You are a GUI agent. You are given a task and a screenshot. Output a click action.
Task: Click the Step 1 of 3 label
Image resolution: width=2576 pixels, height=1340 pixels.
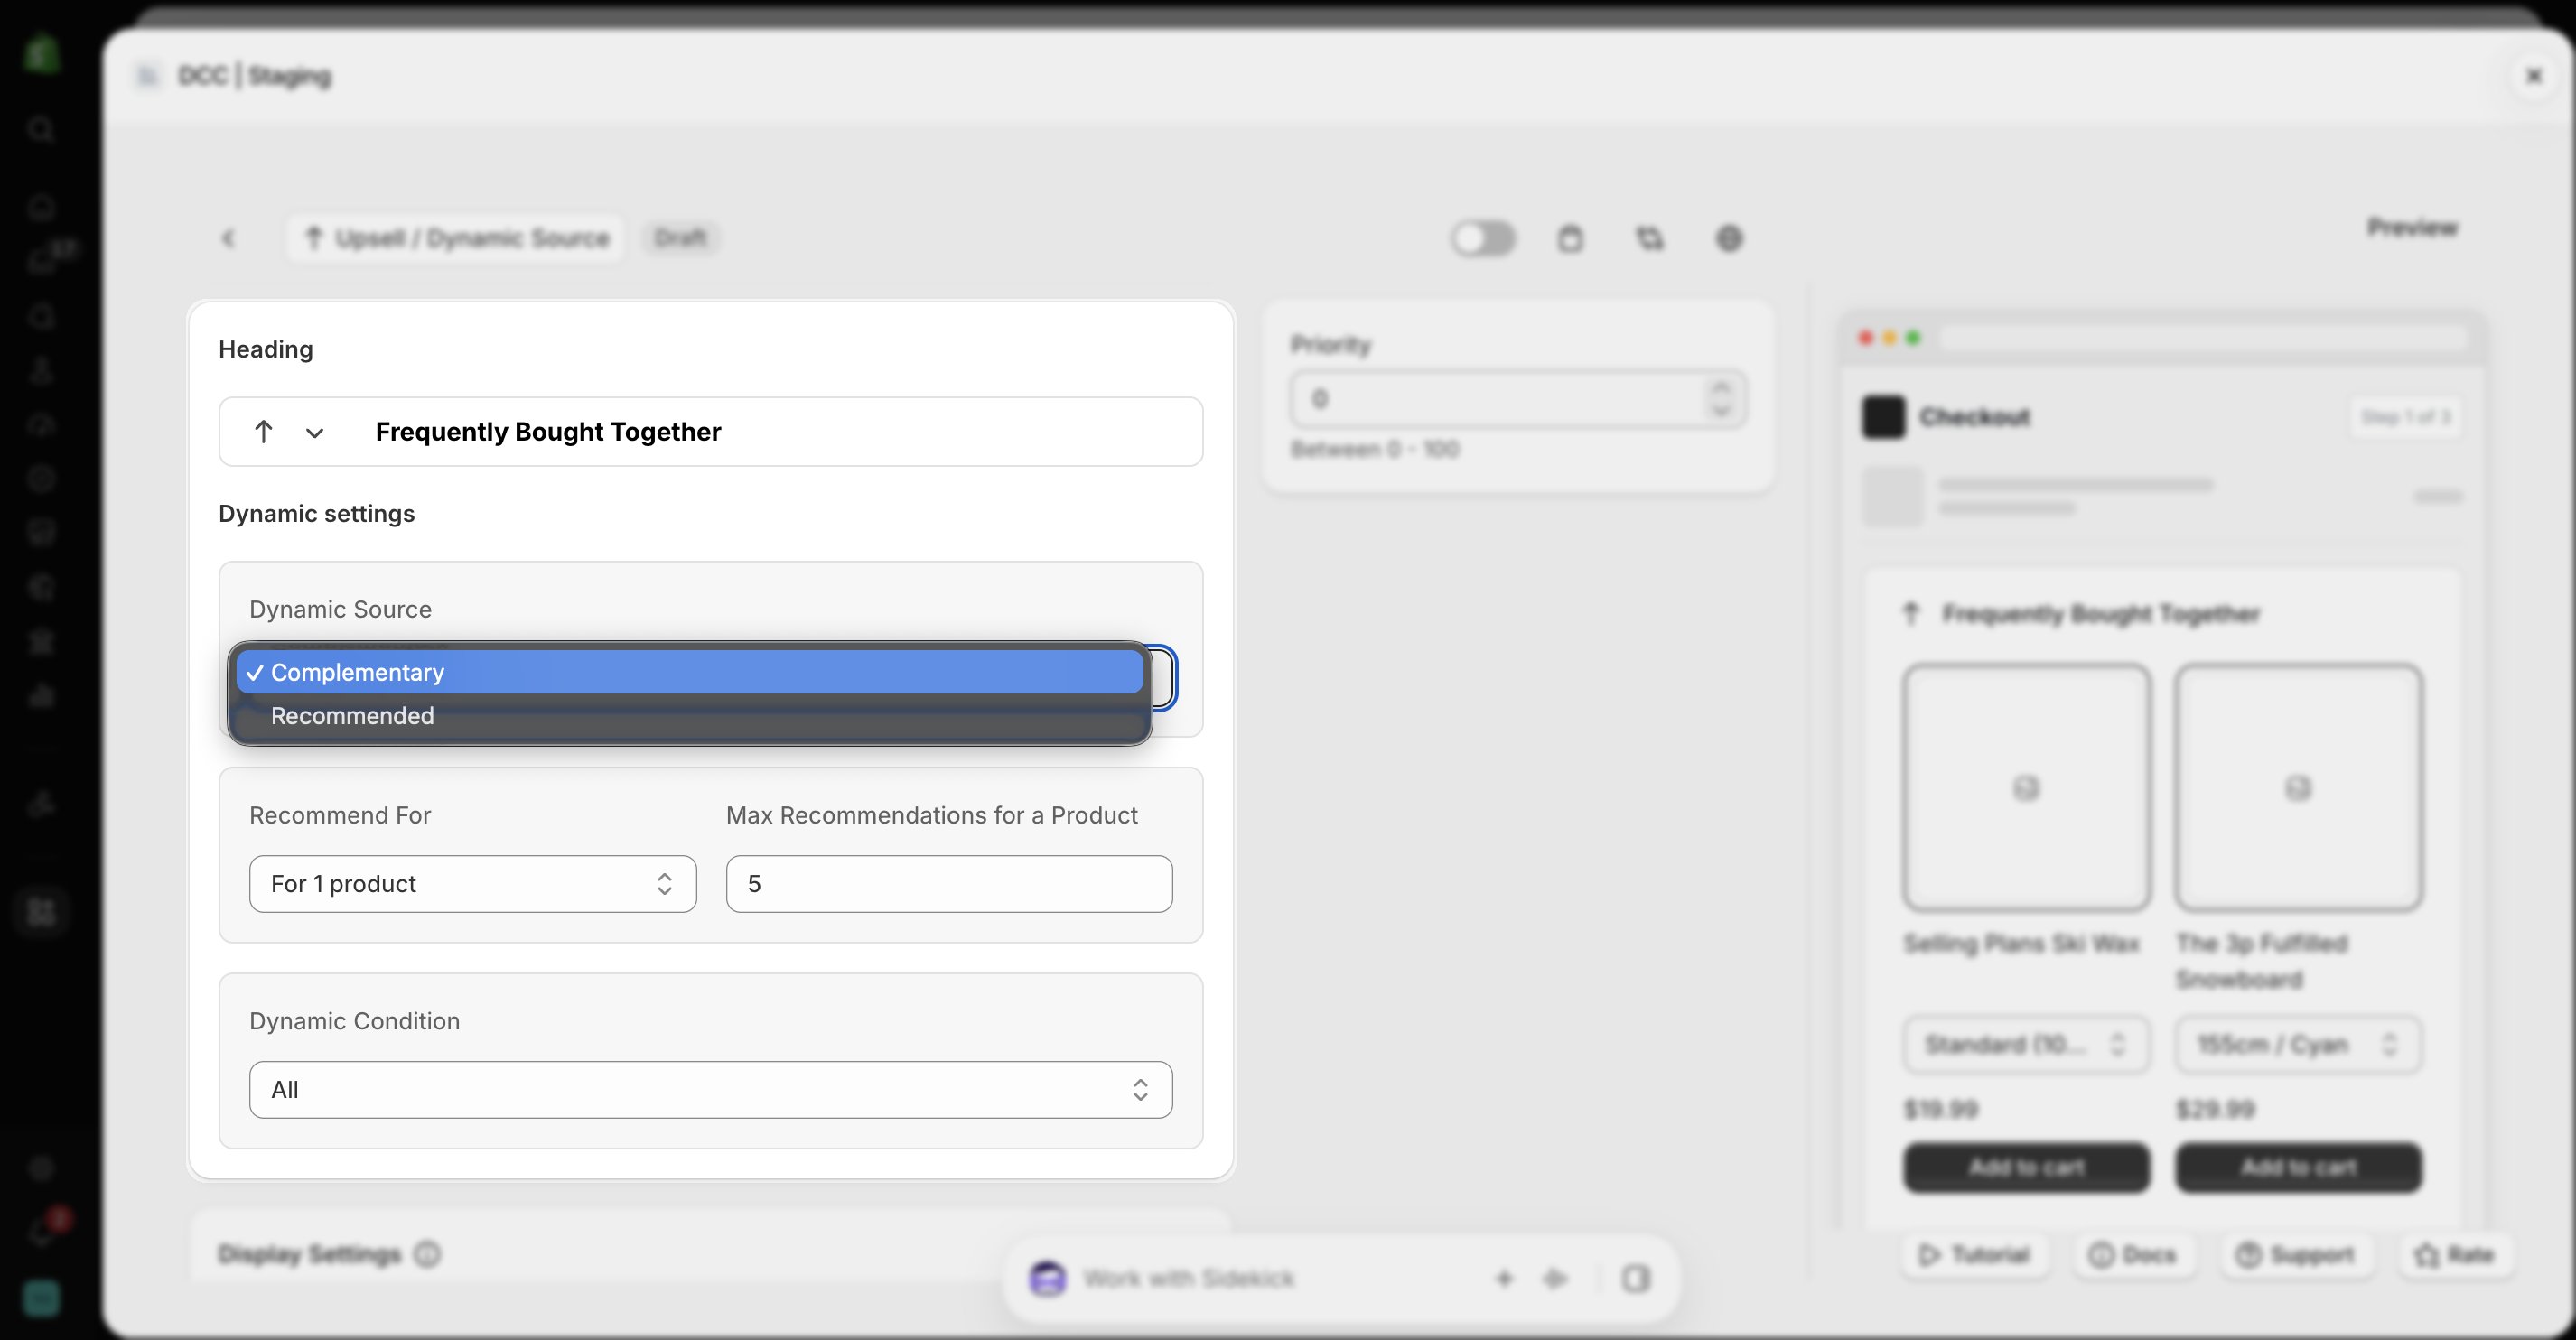coord(2405,417)
